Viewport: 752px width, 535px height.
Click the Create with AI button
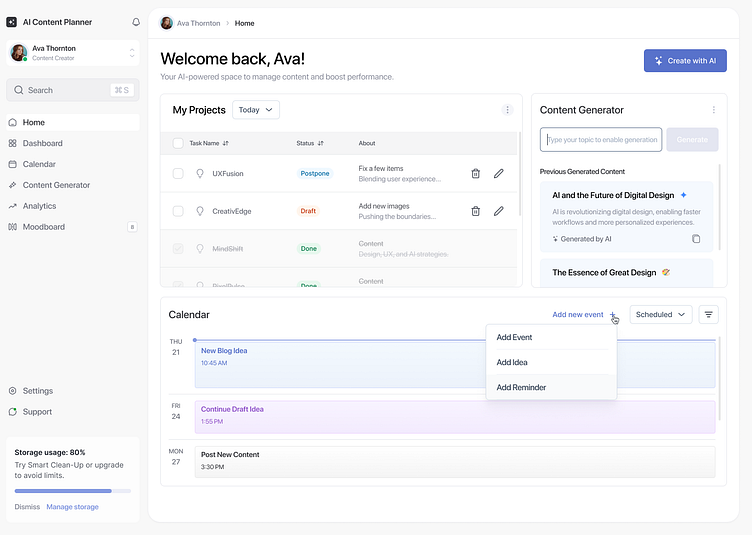click(x=685, y=61)
